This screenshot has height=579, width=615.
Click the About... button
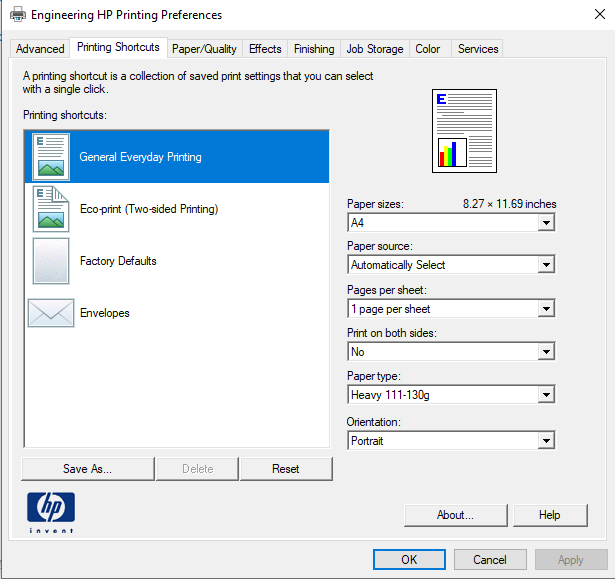coord(455,515)
